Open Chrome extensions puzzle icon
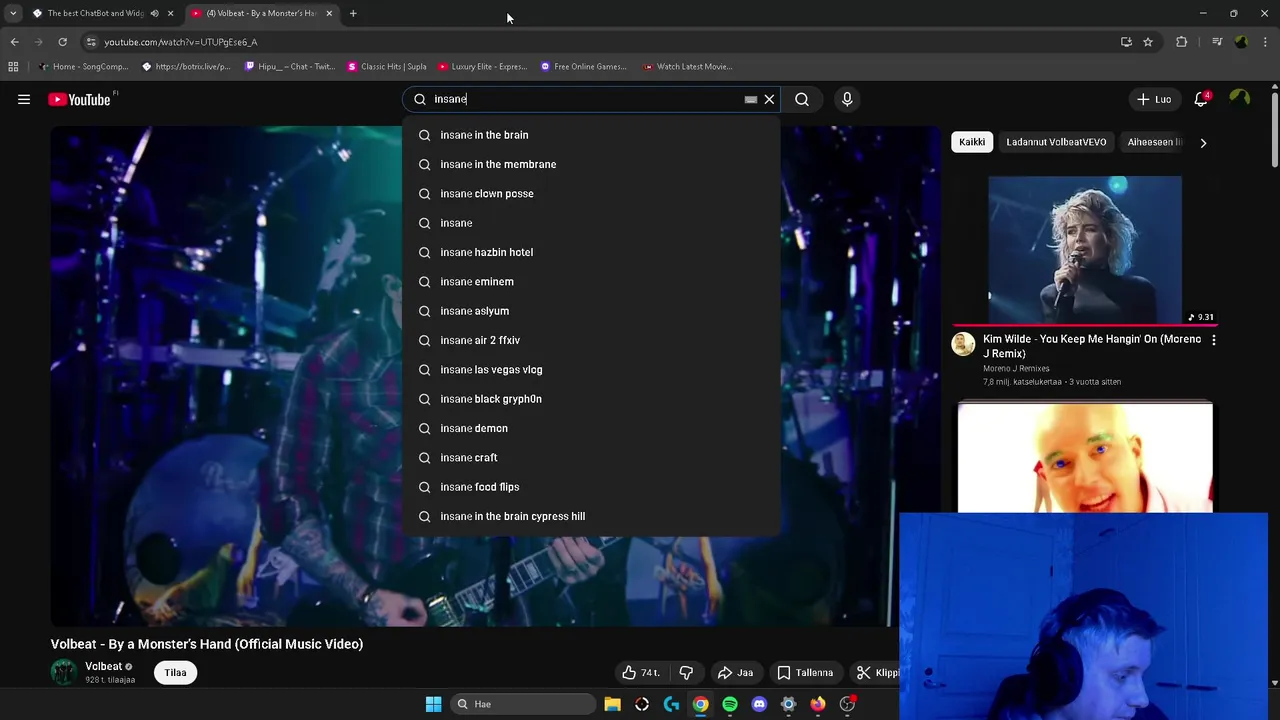Screen dimensions: 1280x720 pos(1182,42)
